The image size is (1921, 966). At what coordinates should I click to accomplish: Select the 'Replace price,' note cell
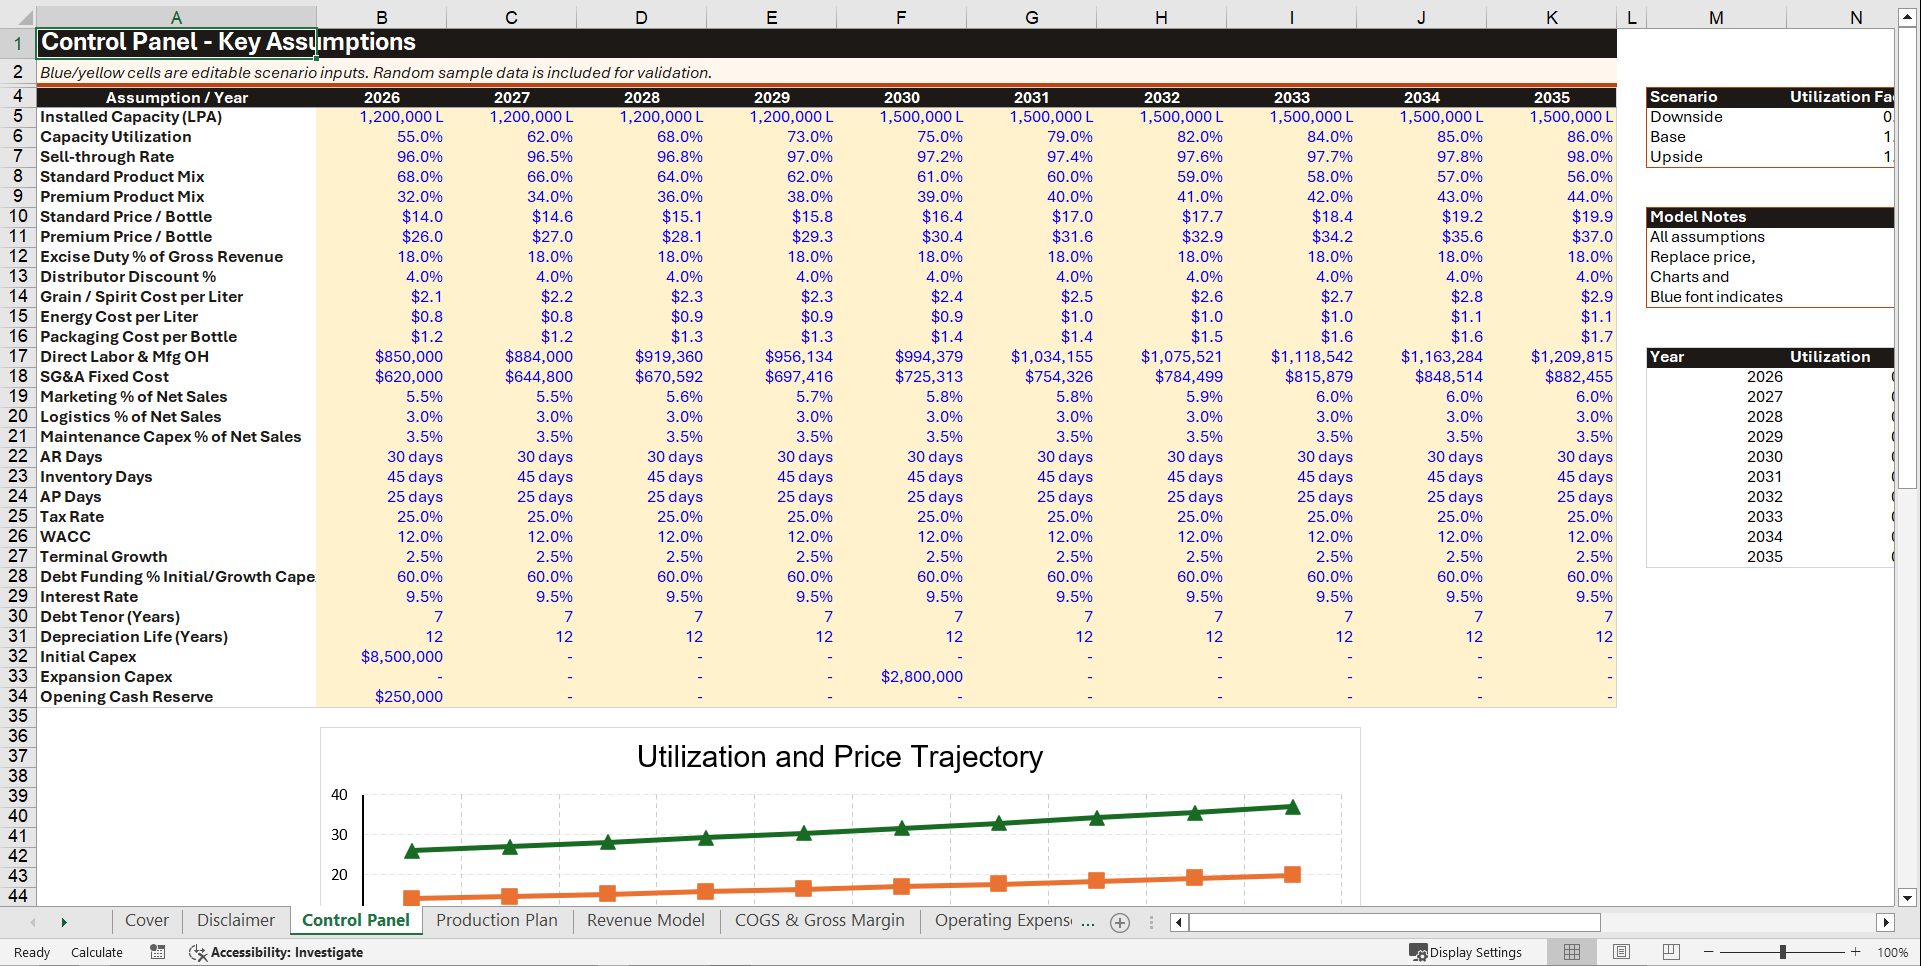tap(1716, 257)
